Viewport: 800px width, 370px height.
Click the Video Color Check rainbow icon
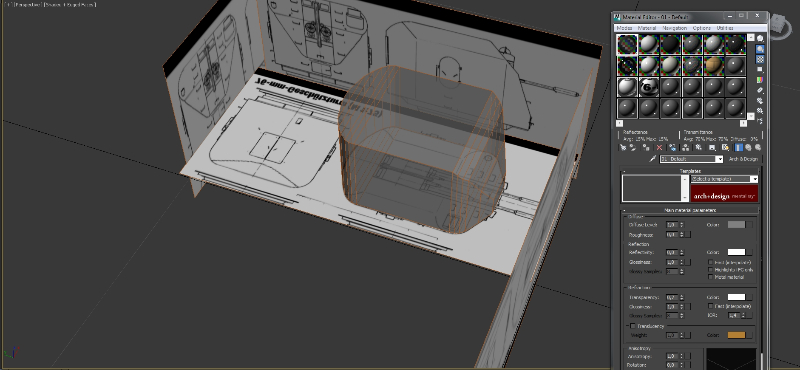point(760,80)
